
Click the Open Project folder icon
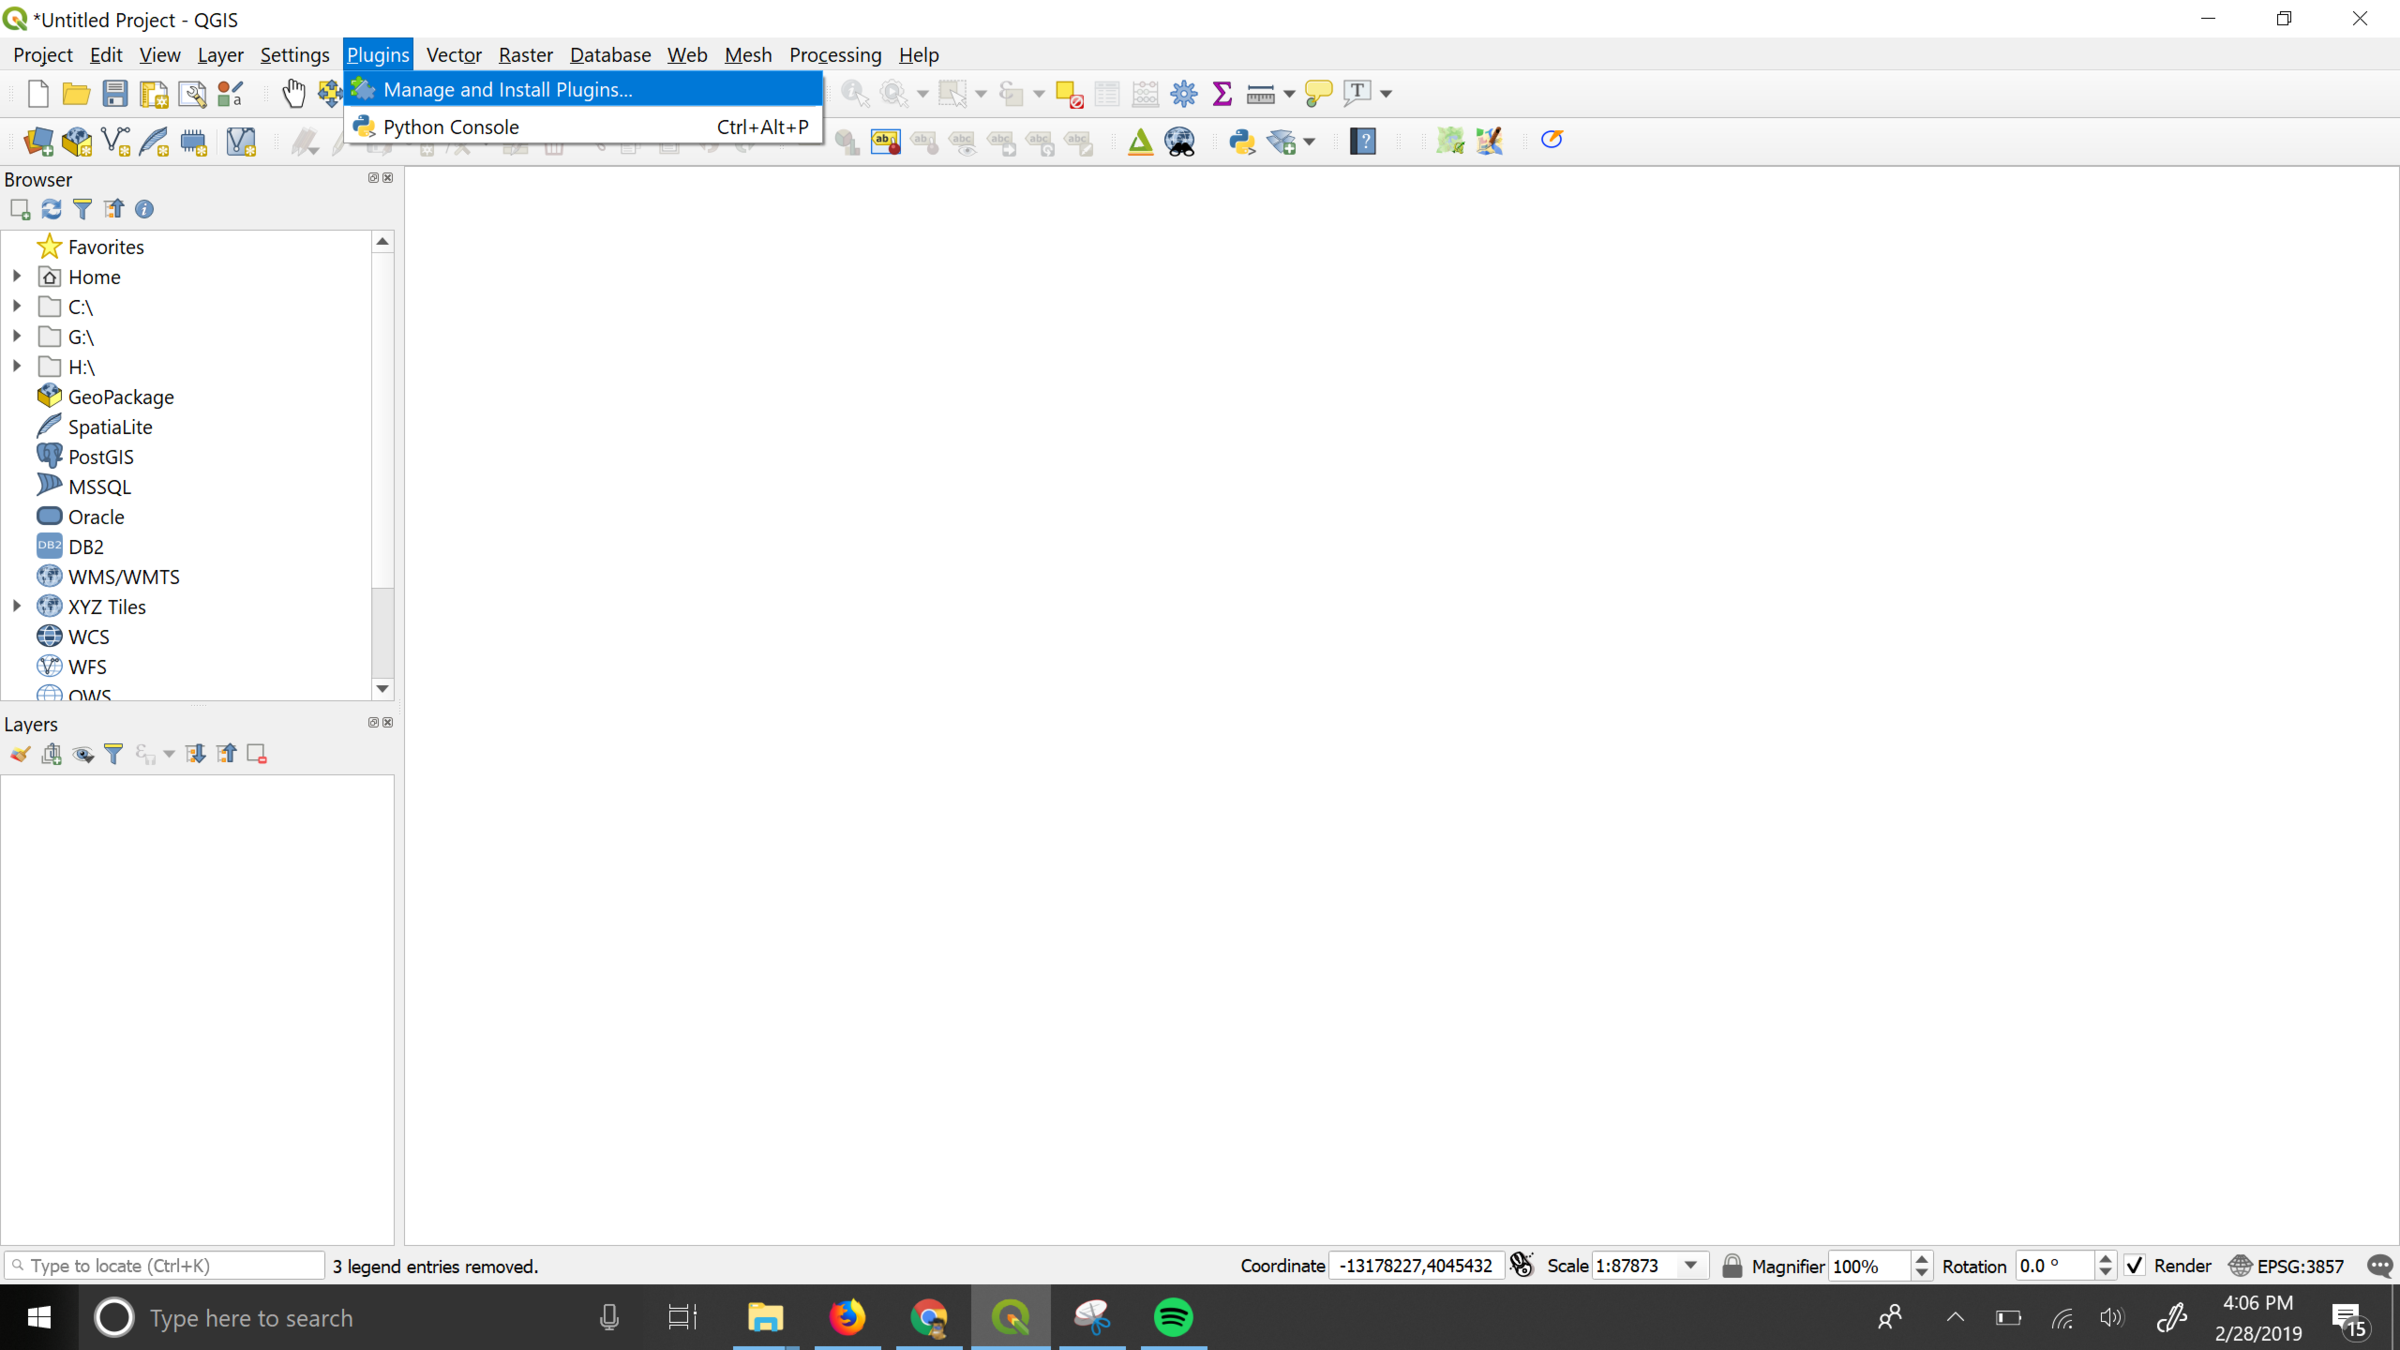[76, 93]
